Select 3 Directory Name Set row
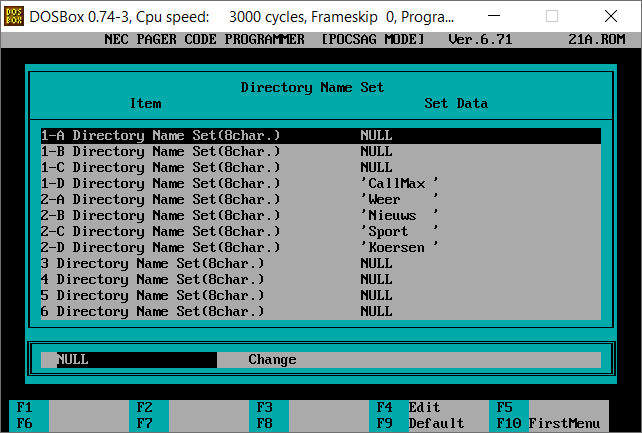The height and width of the screenshot is (433, 642). click(x=320, y=263)
